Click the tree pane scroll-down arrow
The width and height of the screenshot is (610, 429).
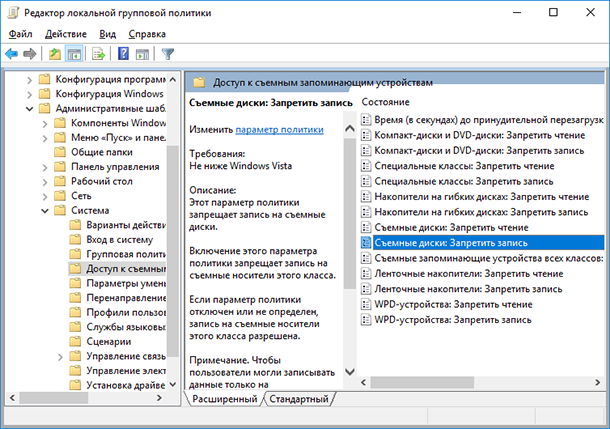(173, 384)
